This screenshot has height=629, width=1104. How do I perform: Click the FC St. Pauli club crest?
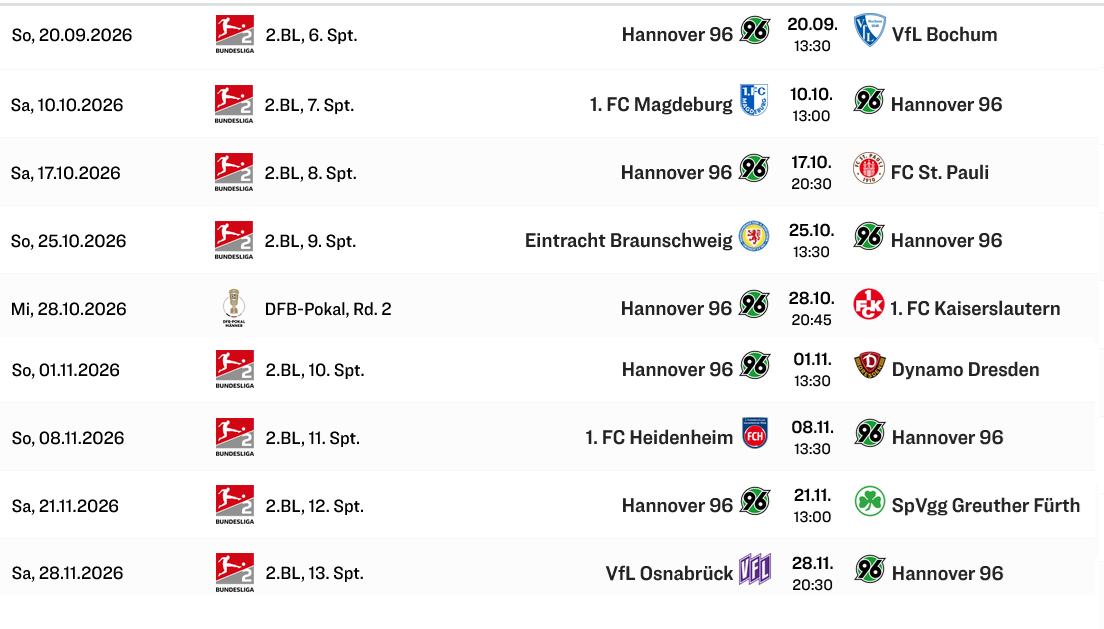coord(868,168)
